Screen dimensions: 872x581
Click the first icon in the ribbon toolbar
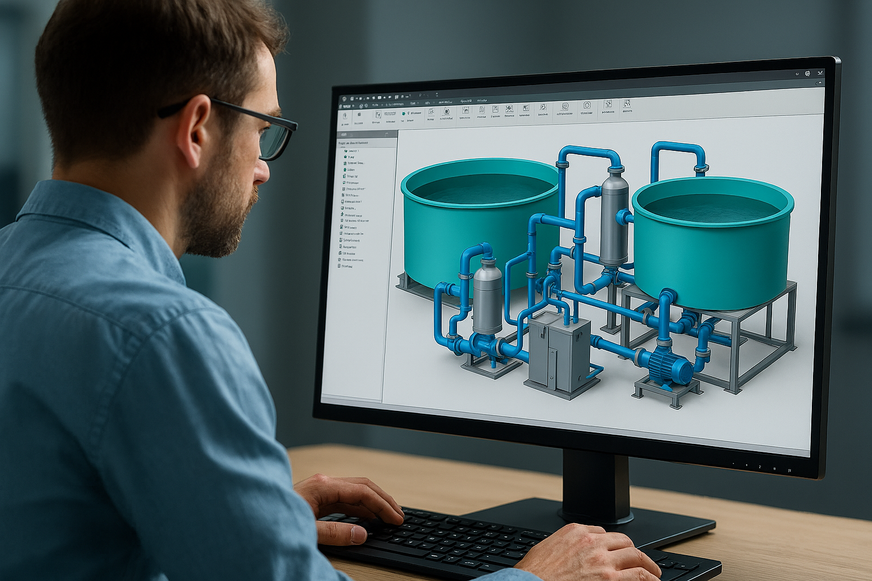(347, 115)
